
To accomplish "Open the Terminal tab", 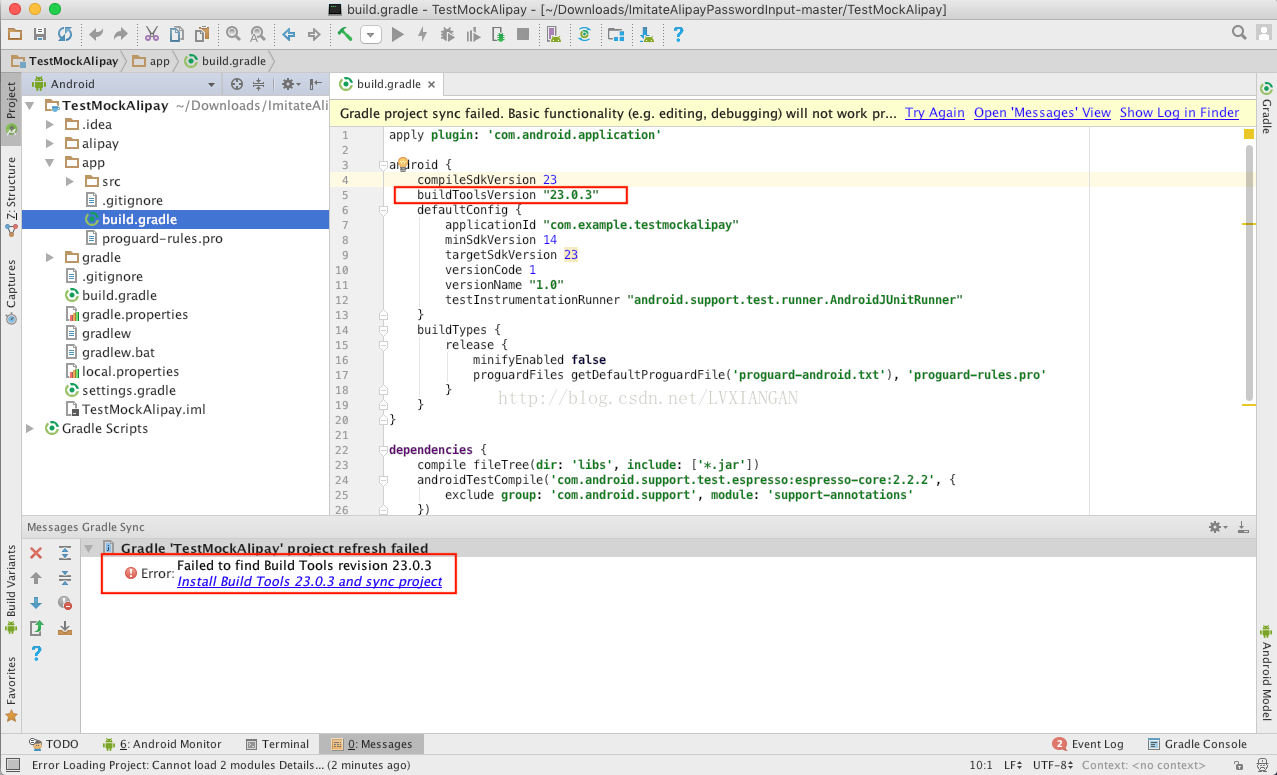I will (x=277, y=744).
